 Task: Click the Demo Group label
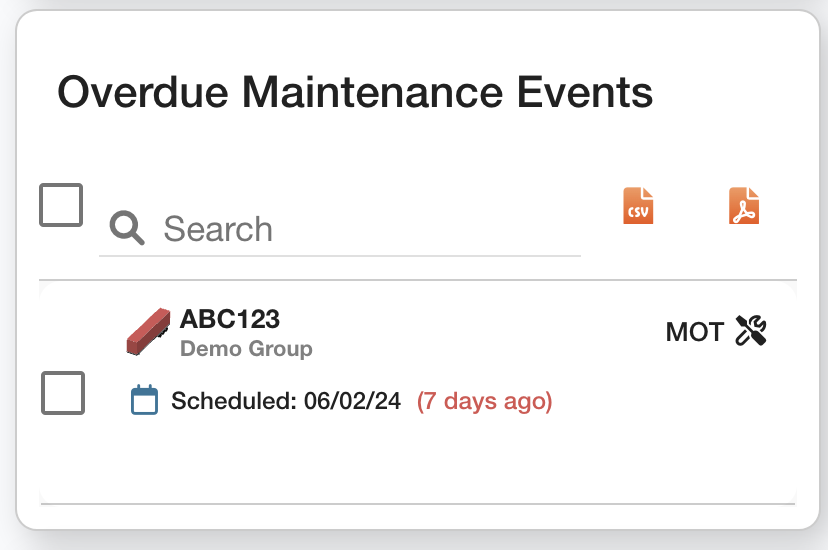[x=246, y=349]
